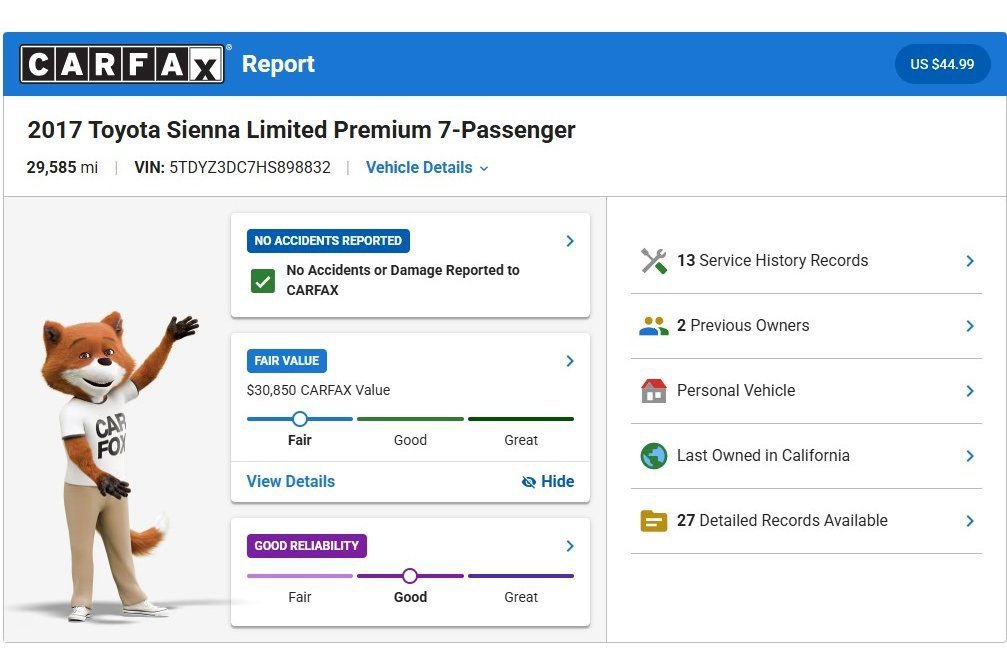Click Great label under reliability scale
Screen dimensions: 1007x671
pos(521,597)
